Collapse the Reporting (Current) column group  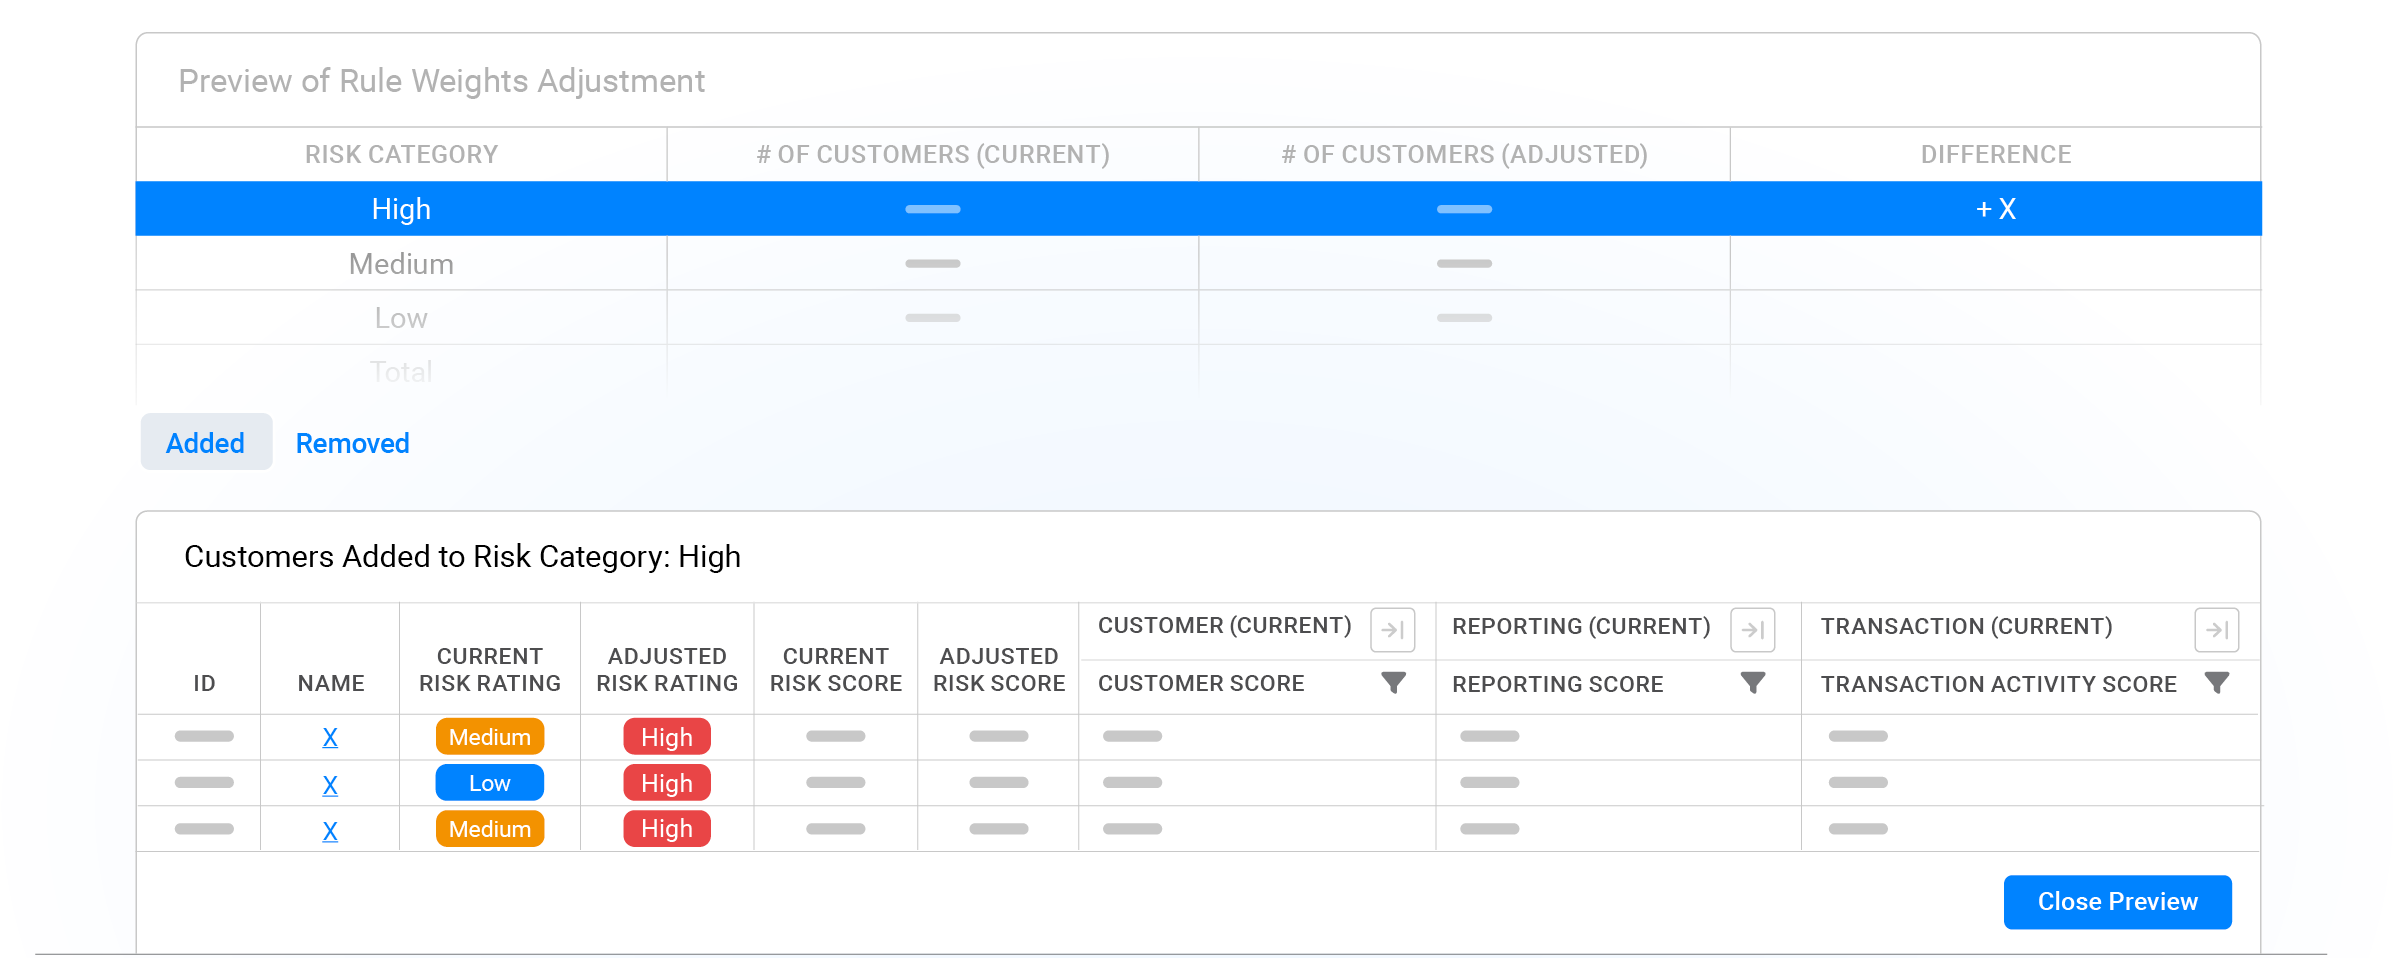pyautogui.click(x=1752, y=630)
